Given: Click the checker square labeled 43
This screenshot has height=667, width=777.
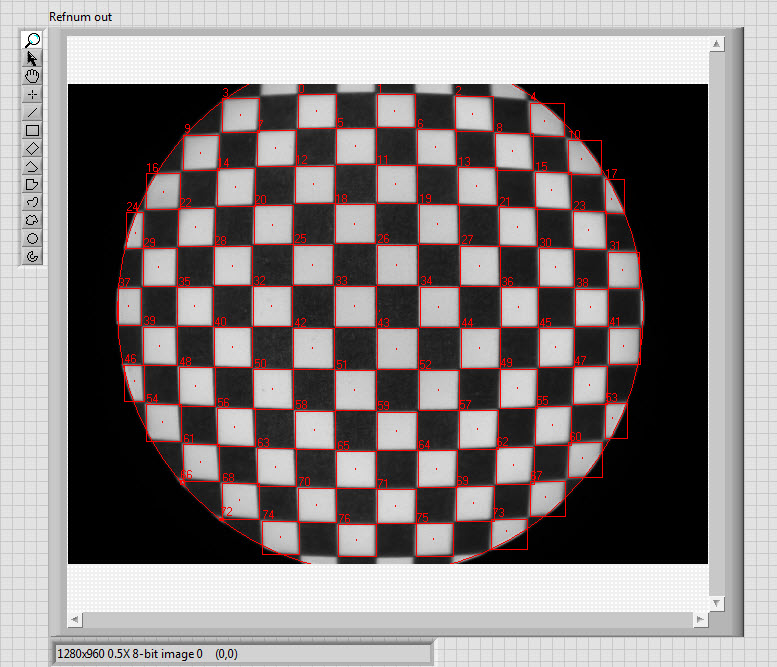Looking at the screenshot, I should [x=396, y=349].
